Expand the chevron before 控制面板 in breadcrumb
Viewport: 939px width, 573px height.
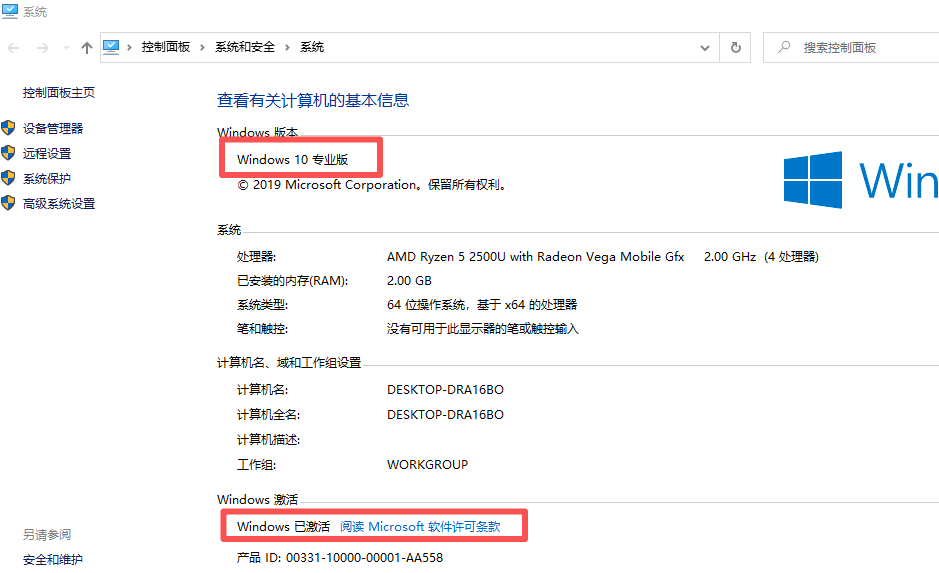[129, 47]
